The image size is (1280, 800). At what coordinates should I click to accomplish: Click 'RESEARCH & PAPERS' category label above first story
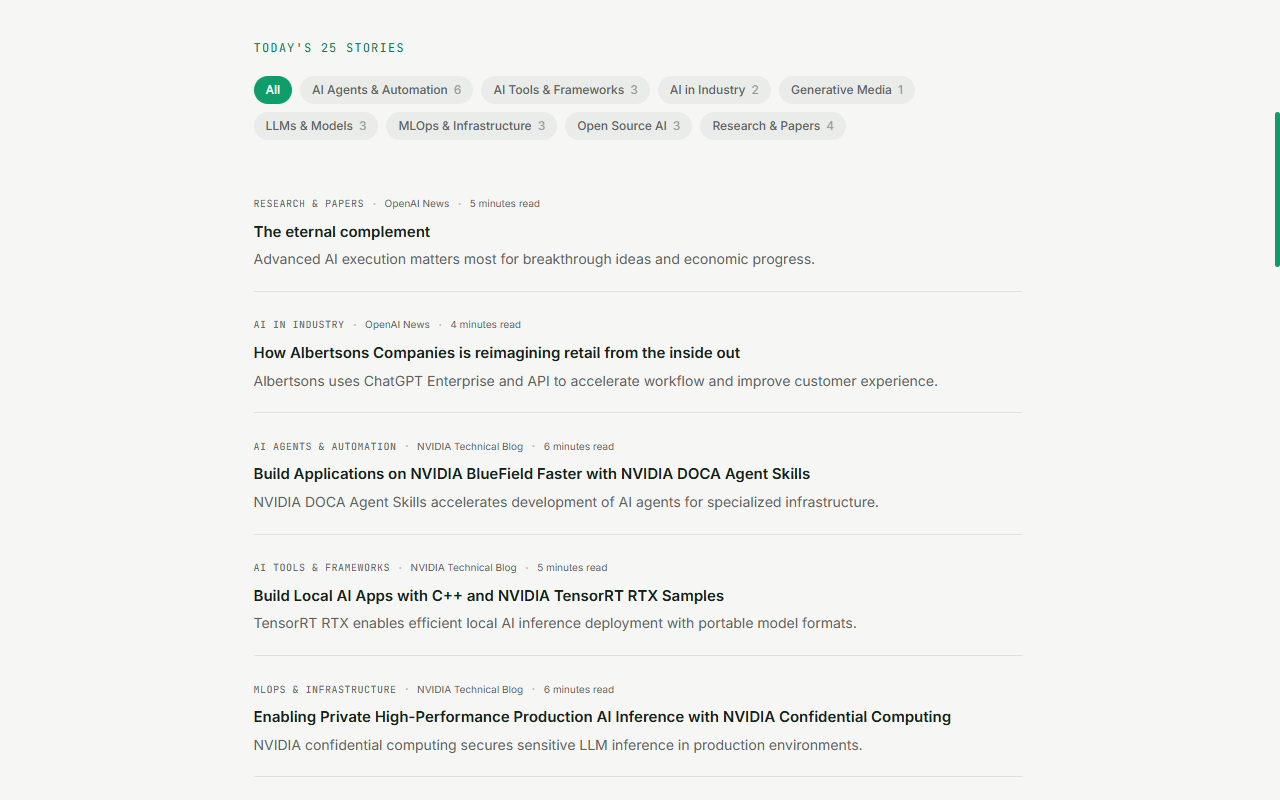pos(309,204)
